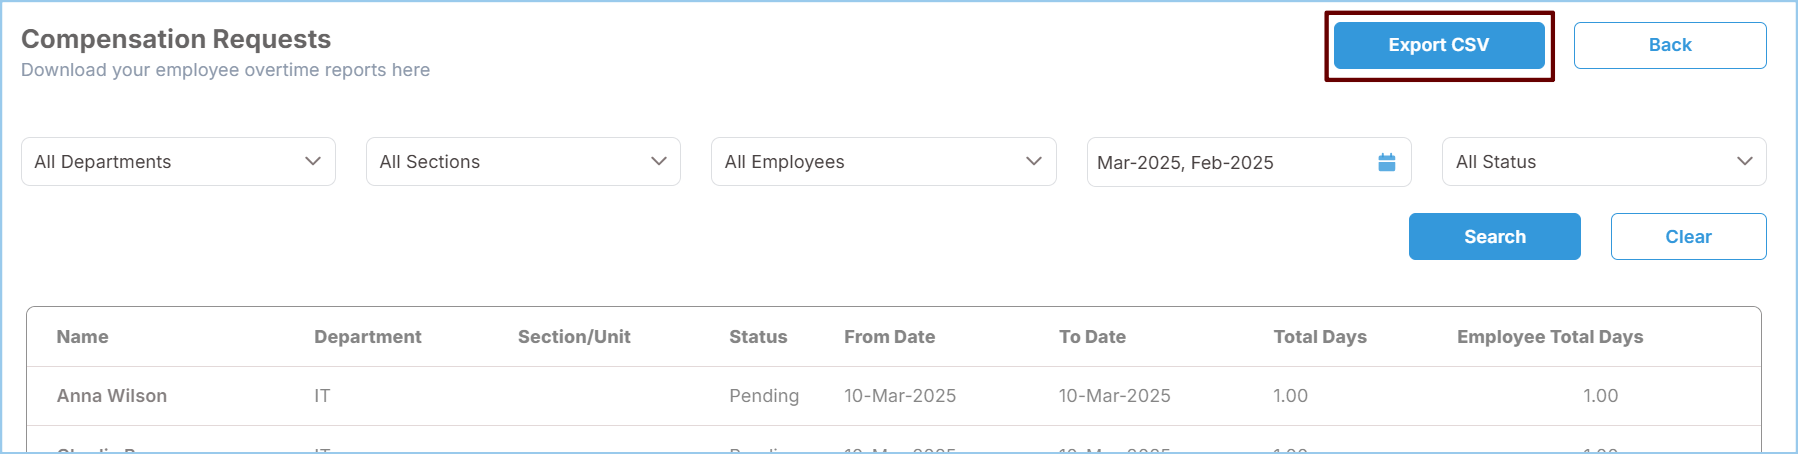Select the To Date column header
Screen dimensions: 1798x454
pos(1092,337)
